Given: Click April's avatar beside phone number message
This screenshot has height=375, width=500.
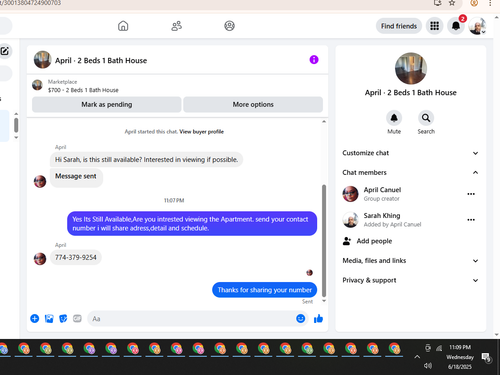Looking at the screenshot, I should (x=40, y=258).
